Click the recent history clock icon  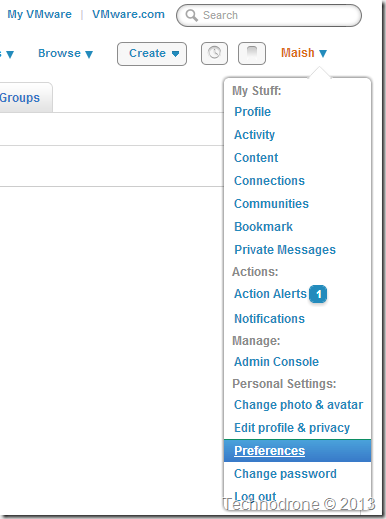point(214,53)
